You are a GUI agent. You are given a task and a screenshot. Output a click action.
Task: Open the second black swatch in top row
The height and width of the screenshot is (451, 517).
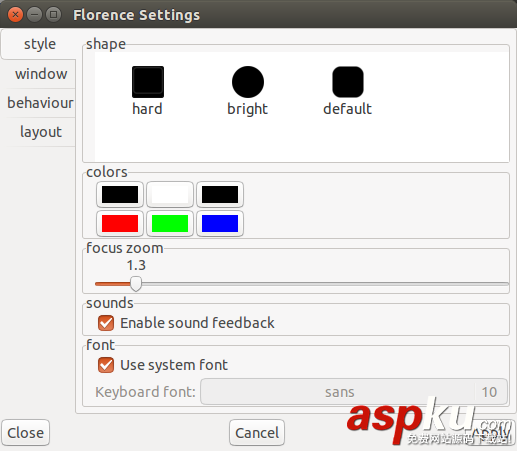pos(220,194)
